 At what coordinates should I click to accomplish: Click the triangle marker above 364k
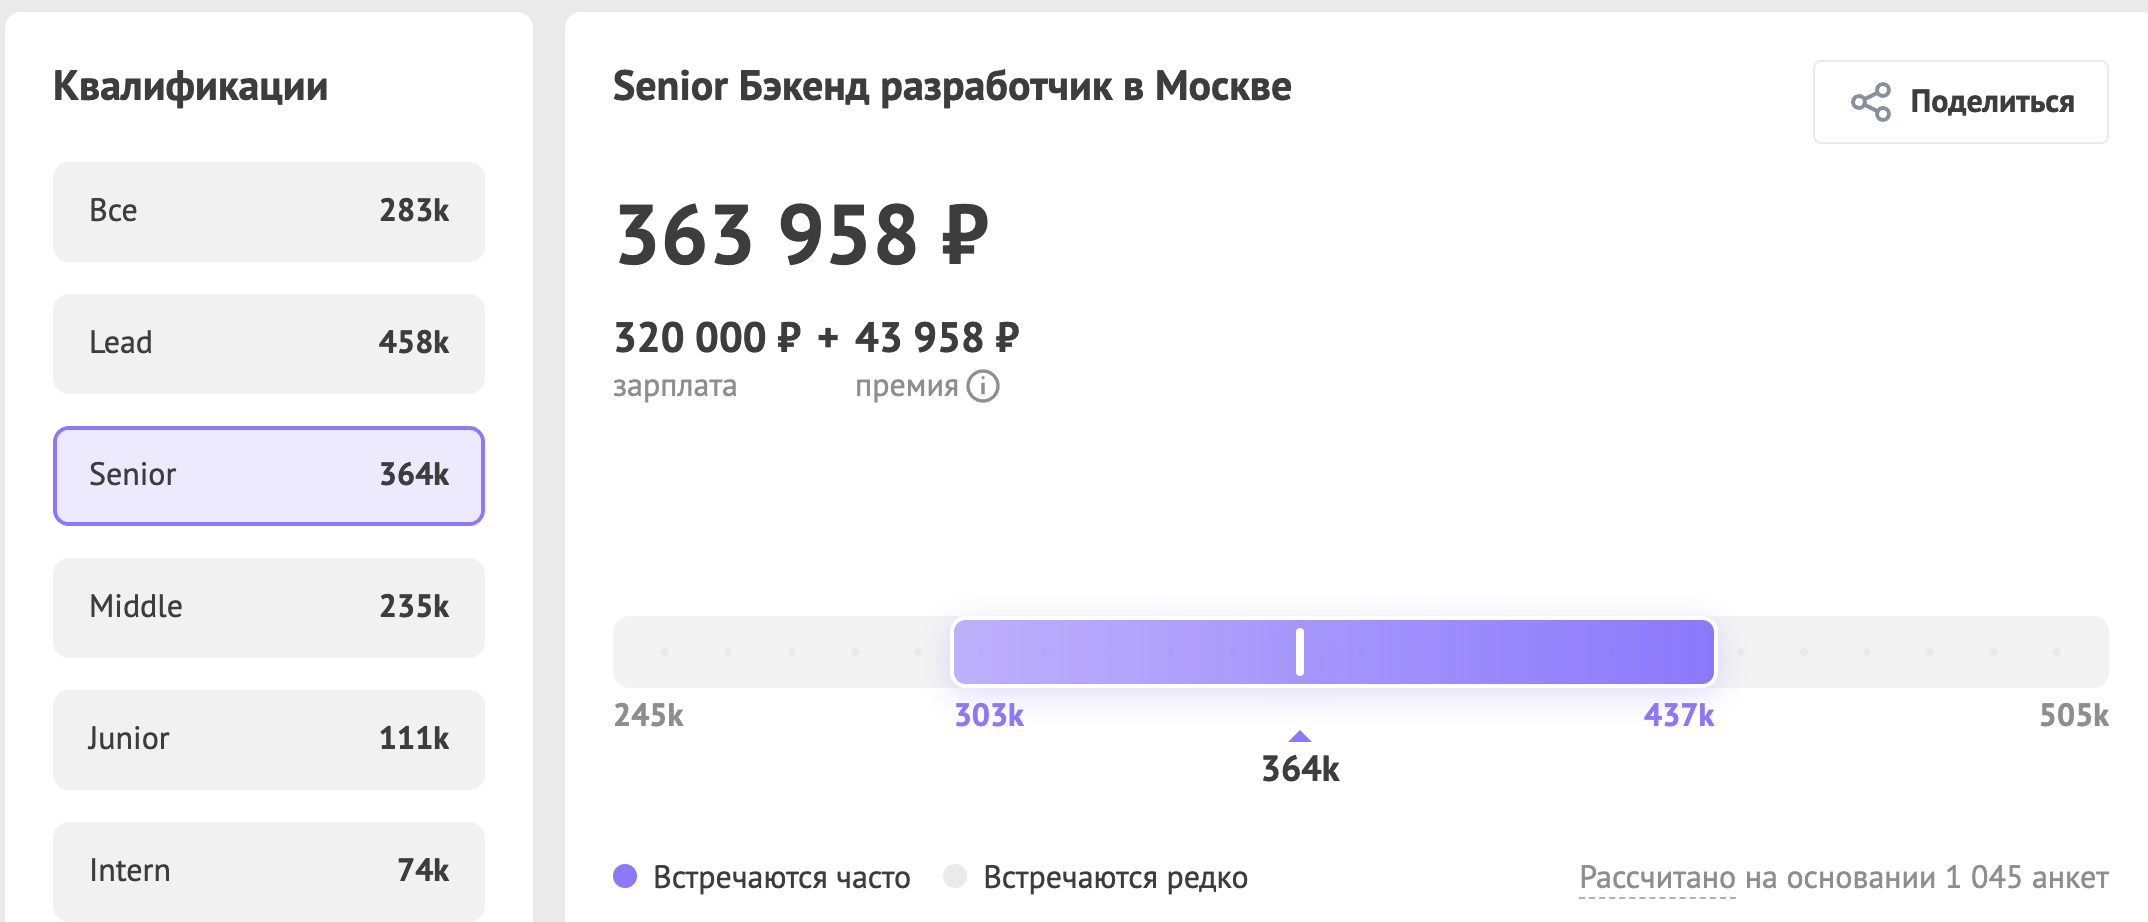[1299, 736]
